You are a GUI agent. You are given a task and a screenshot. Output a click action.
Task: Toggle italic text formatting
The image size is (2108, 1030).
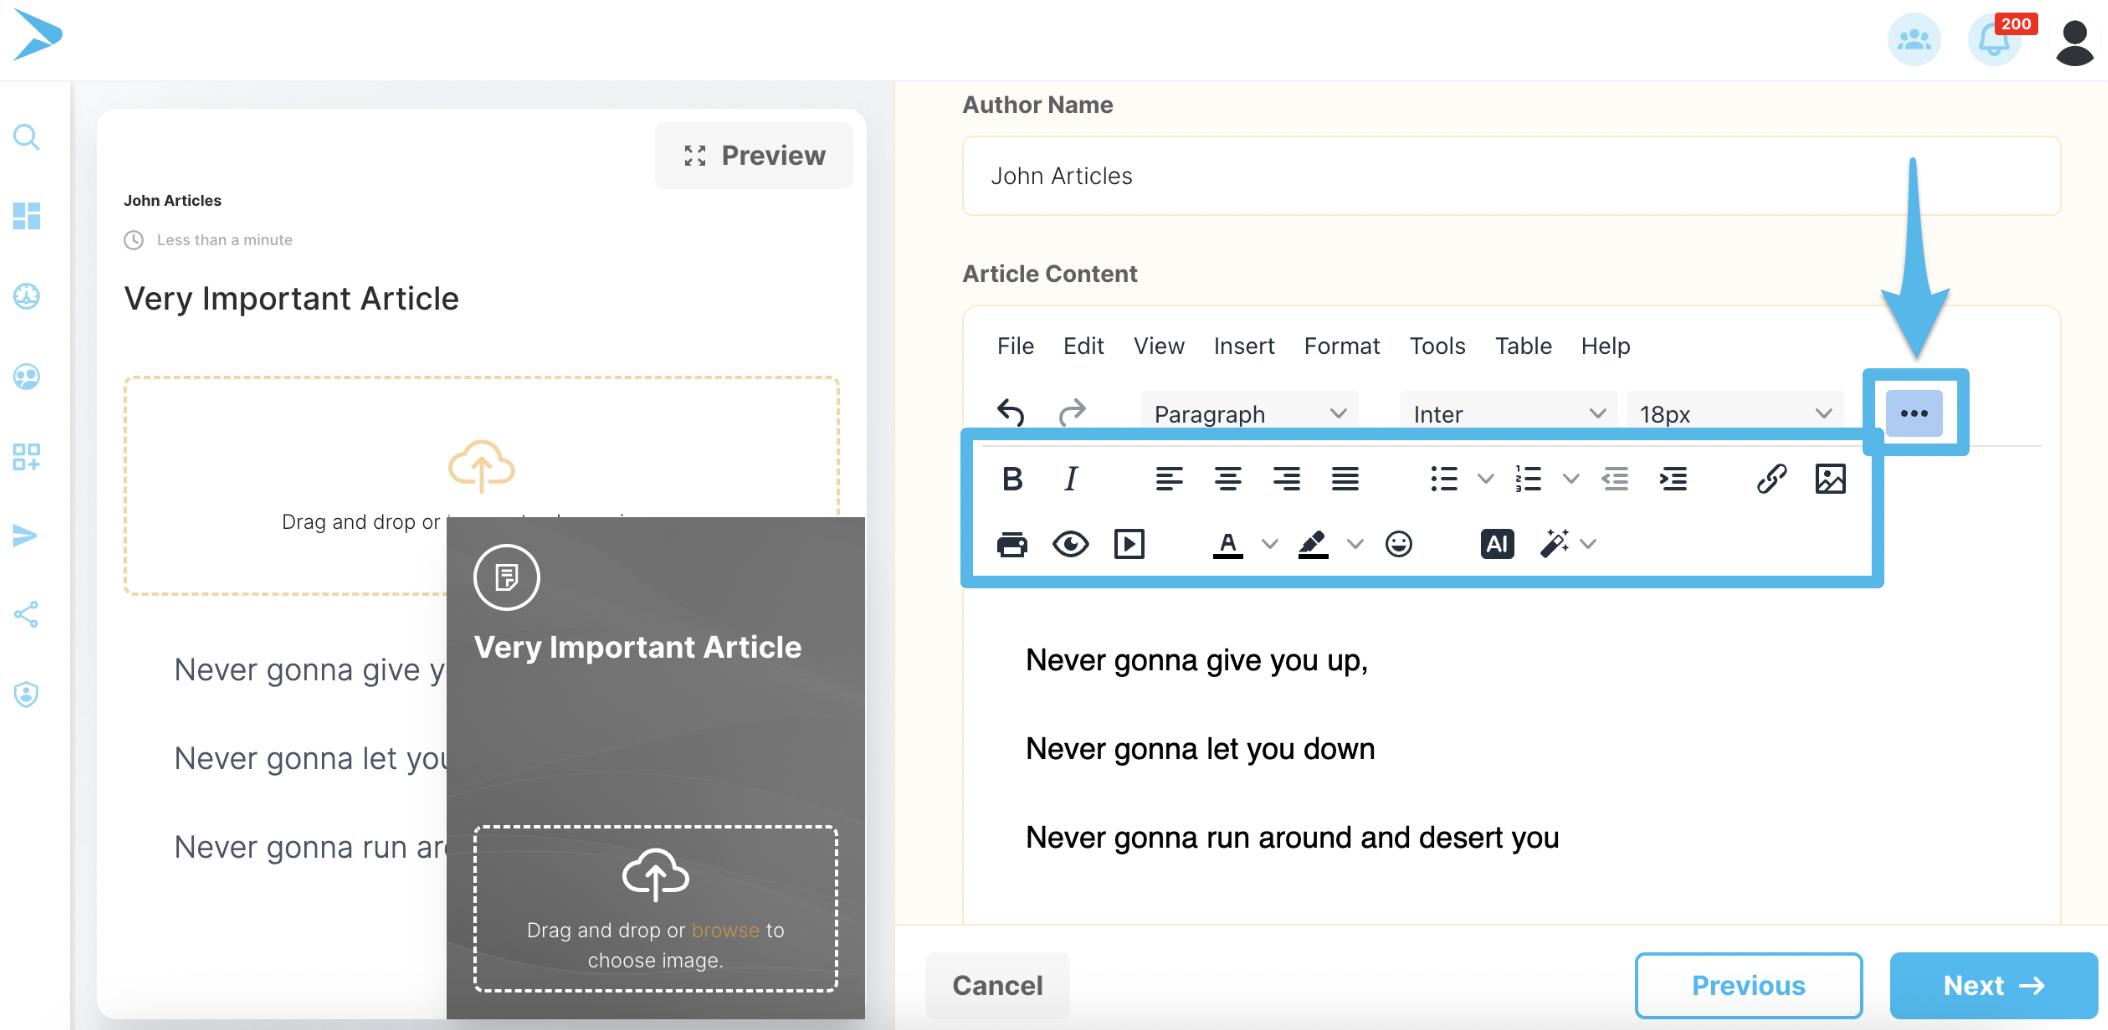tap(1071, 479)
